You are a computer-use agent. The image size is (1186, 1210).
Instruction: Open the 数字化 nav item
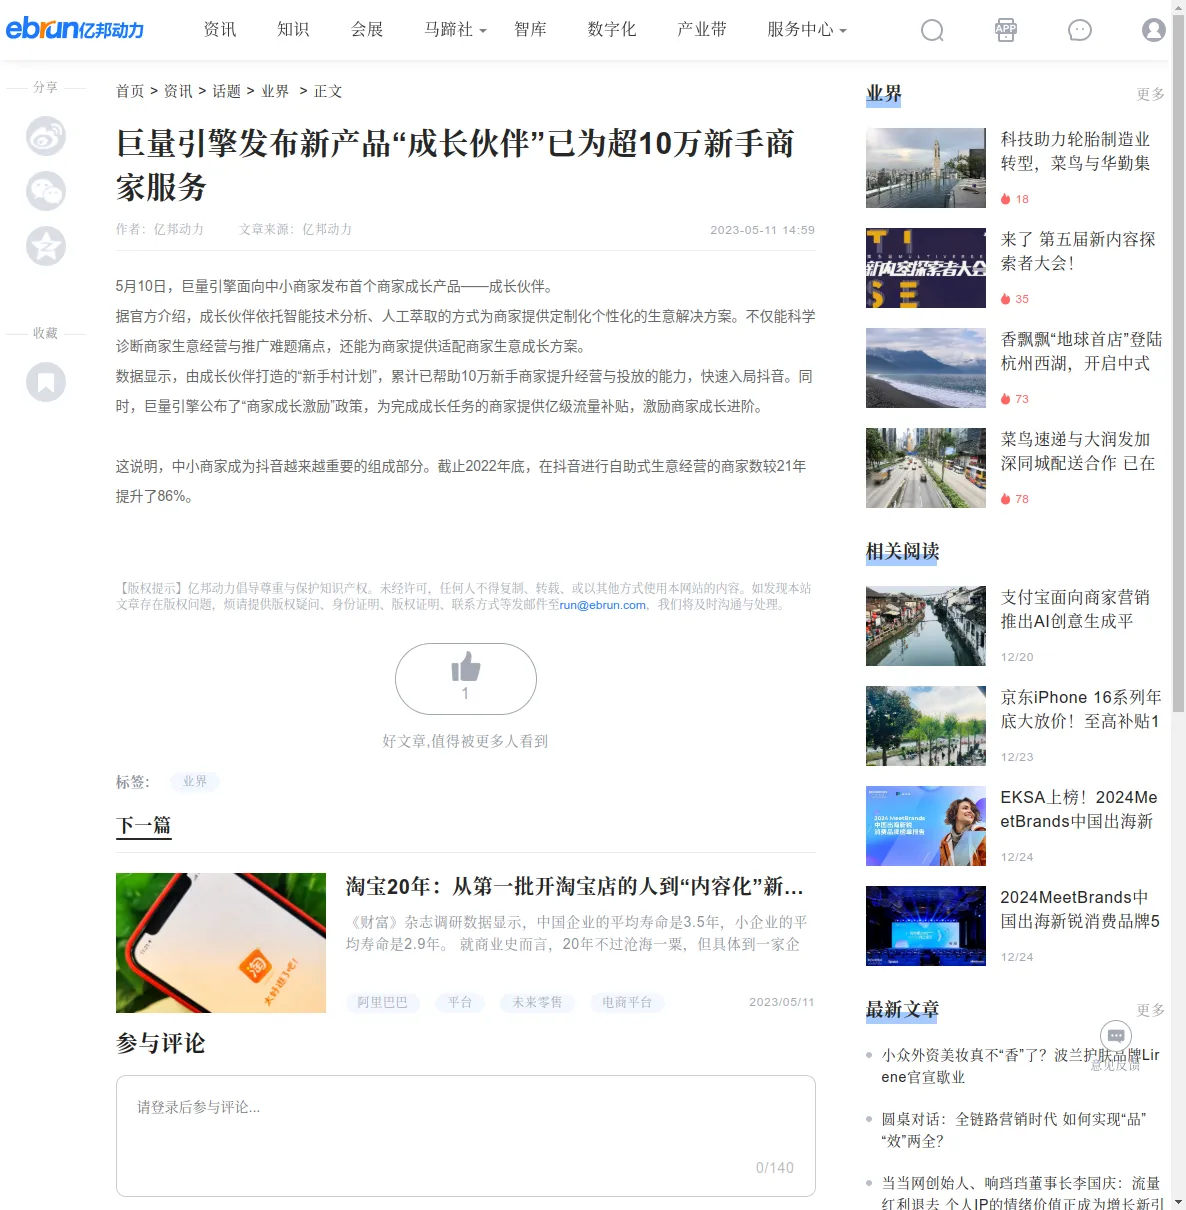point(612,30)
